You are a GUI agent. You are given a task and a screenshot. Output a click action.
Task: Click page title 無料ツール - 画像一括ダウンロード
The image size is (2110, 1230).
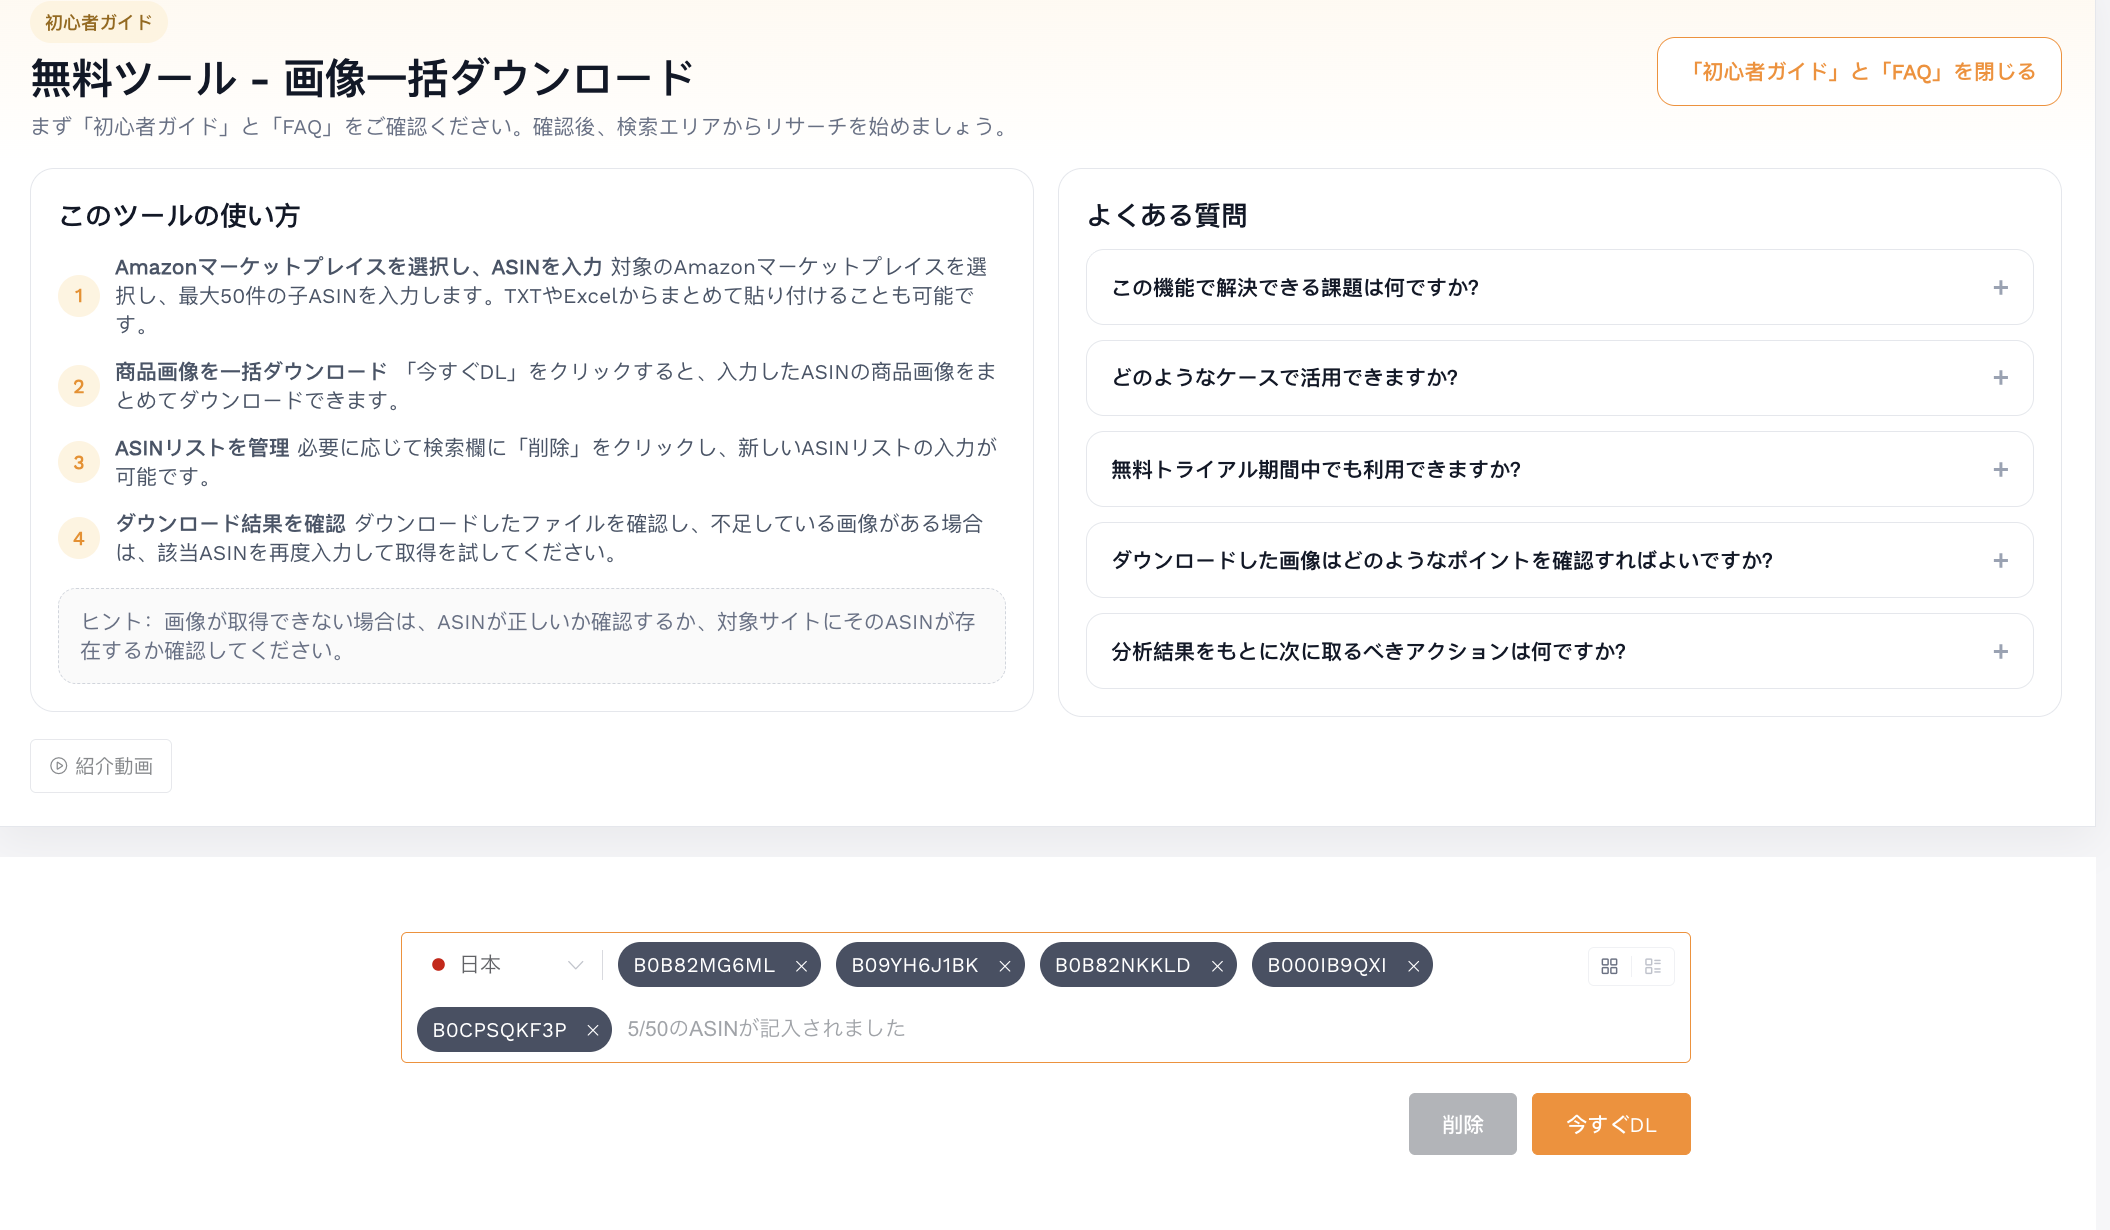point(362,78)
